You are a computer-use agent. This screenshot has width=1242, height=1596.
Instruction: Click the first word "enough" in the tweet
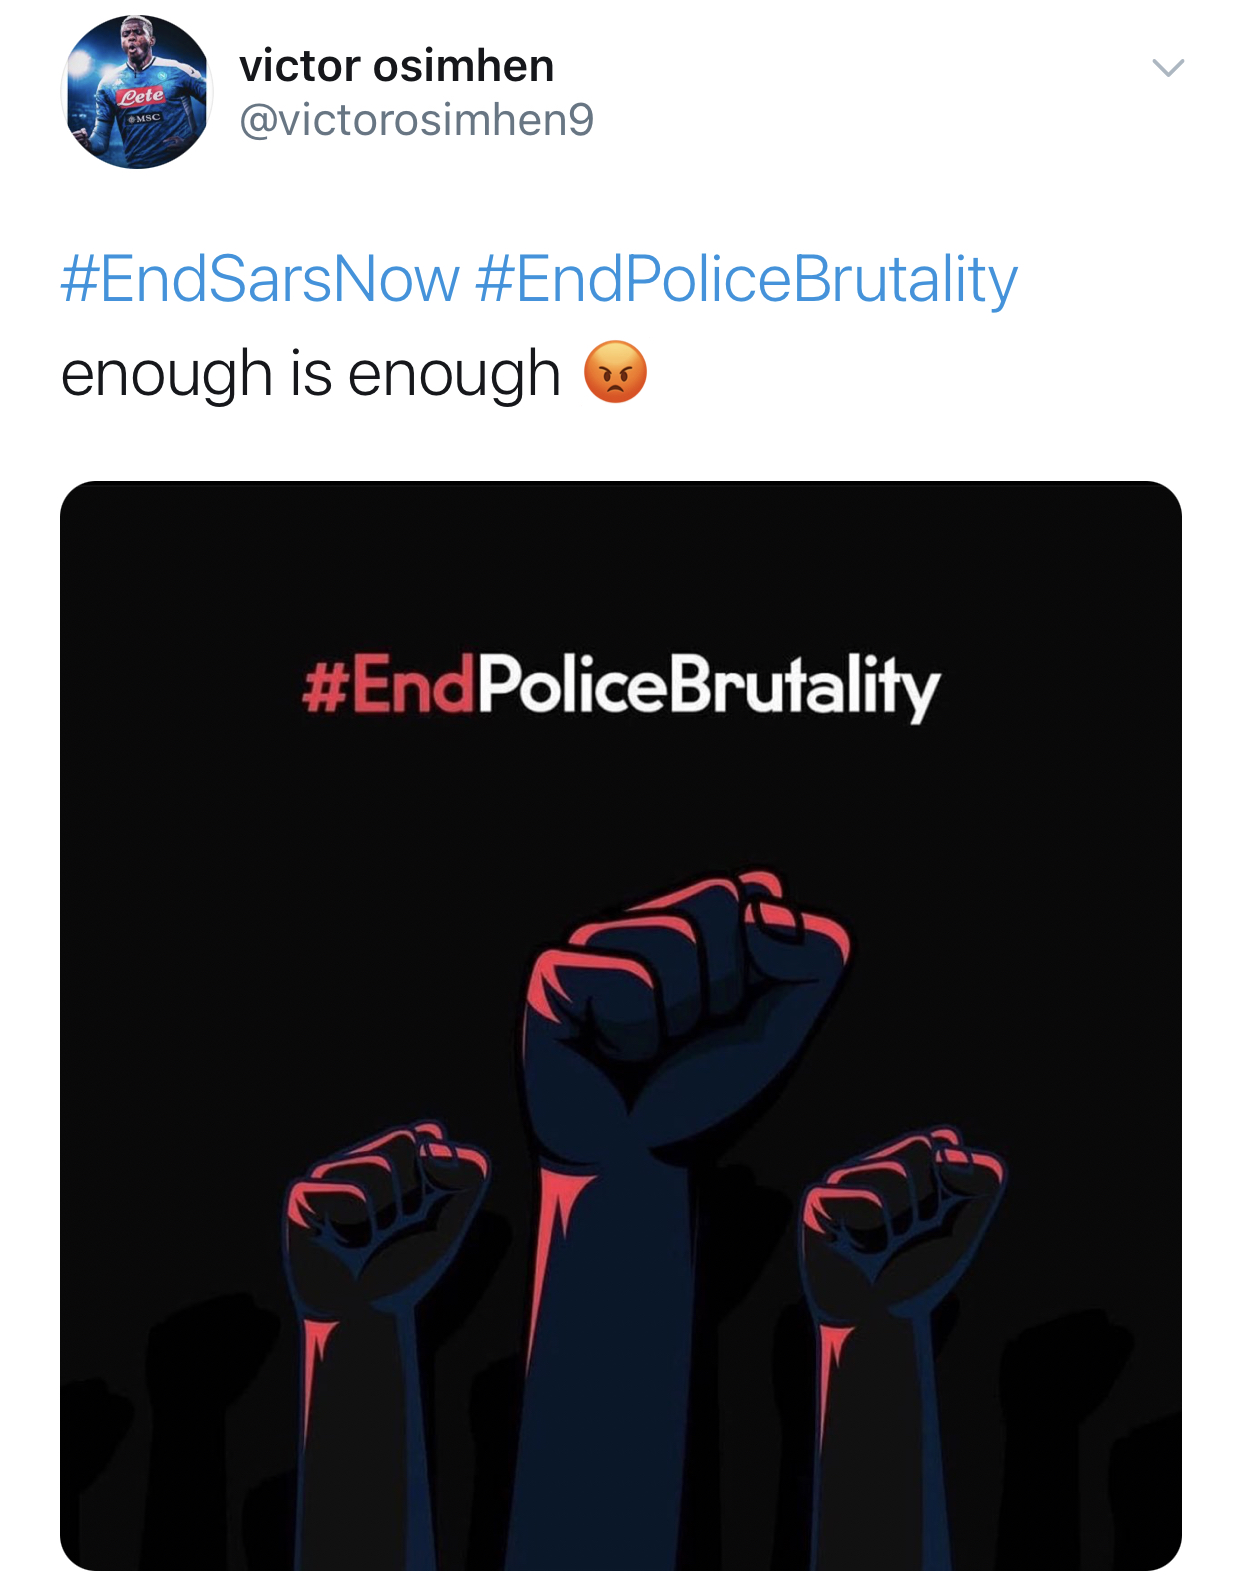point(166,376)
